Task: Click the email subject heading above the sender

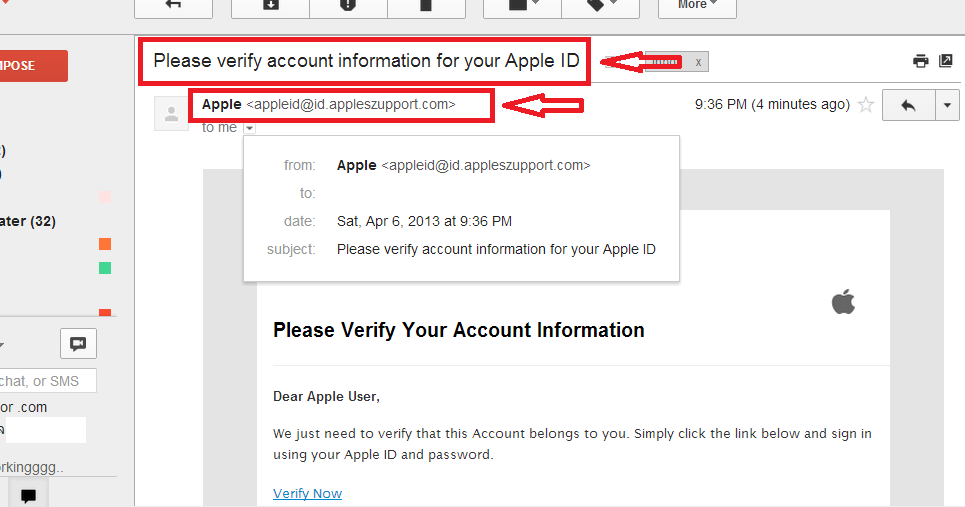Action: click(x=366, y=61)
